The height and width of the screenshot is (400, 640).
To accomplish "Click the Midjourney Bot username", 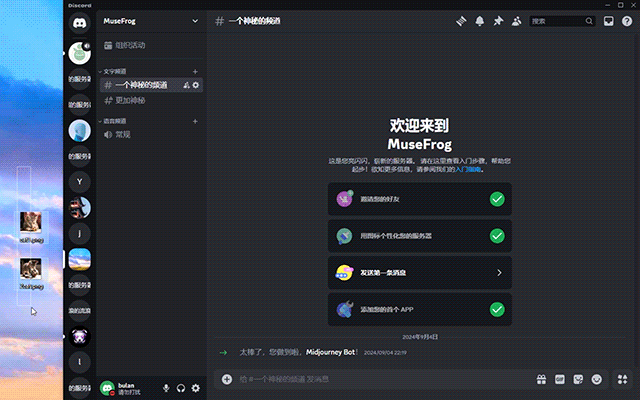I will click(330, 352).
